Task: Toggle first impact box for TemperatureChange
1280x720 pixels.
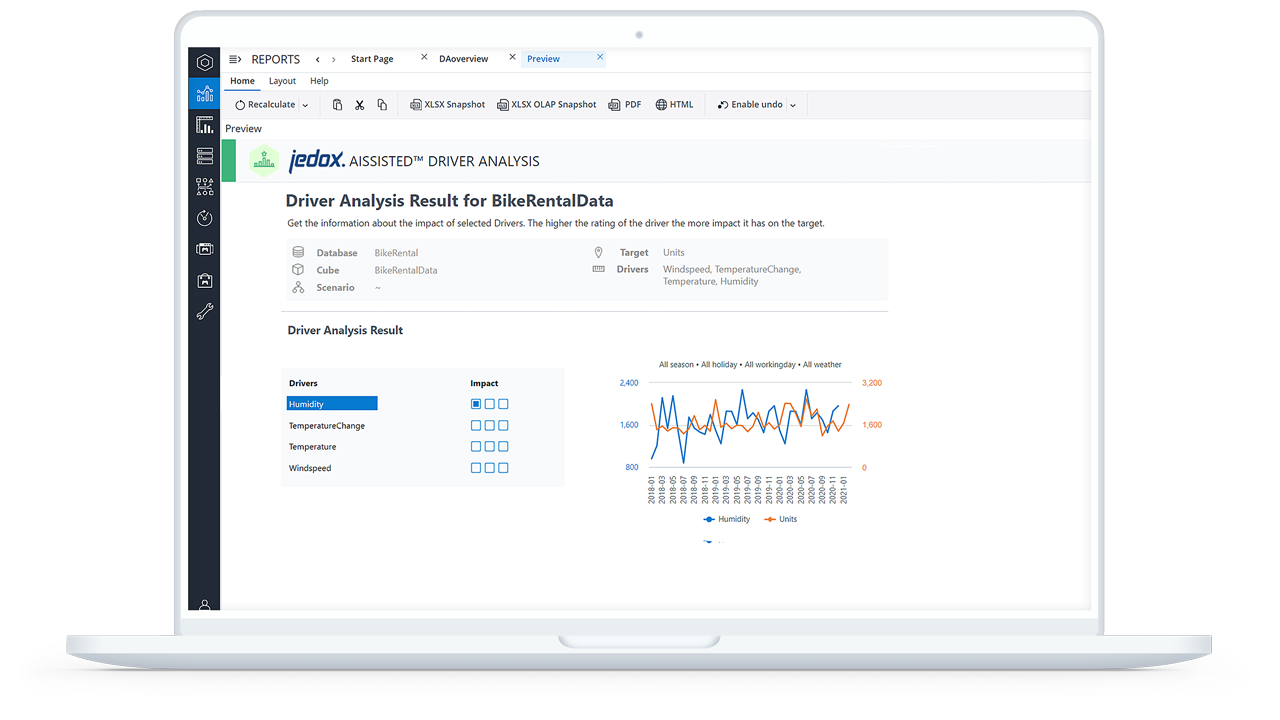Action: click(x=476, y=426)
